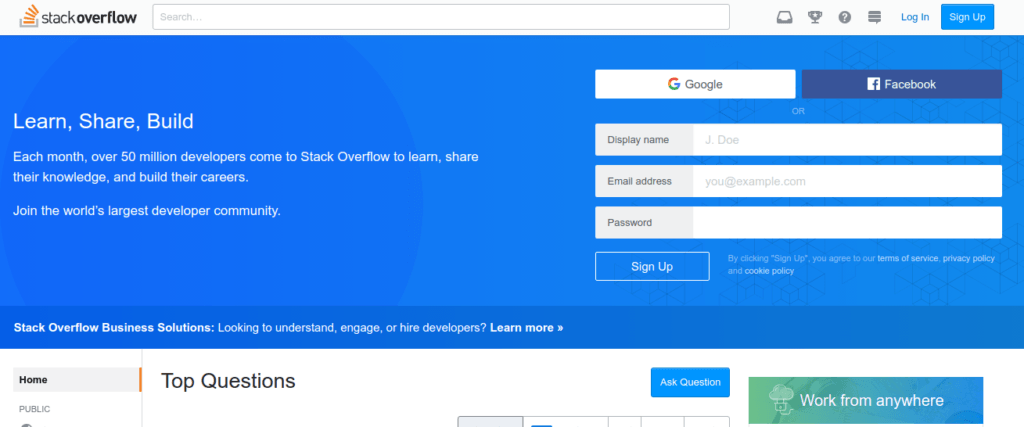This screenshot has height=427, width=1024.
Task: Click the blue Sign Up header button
Action: coord(967,17)
